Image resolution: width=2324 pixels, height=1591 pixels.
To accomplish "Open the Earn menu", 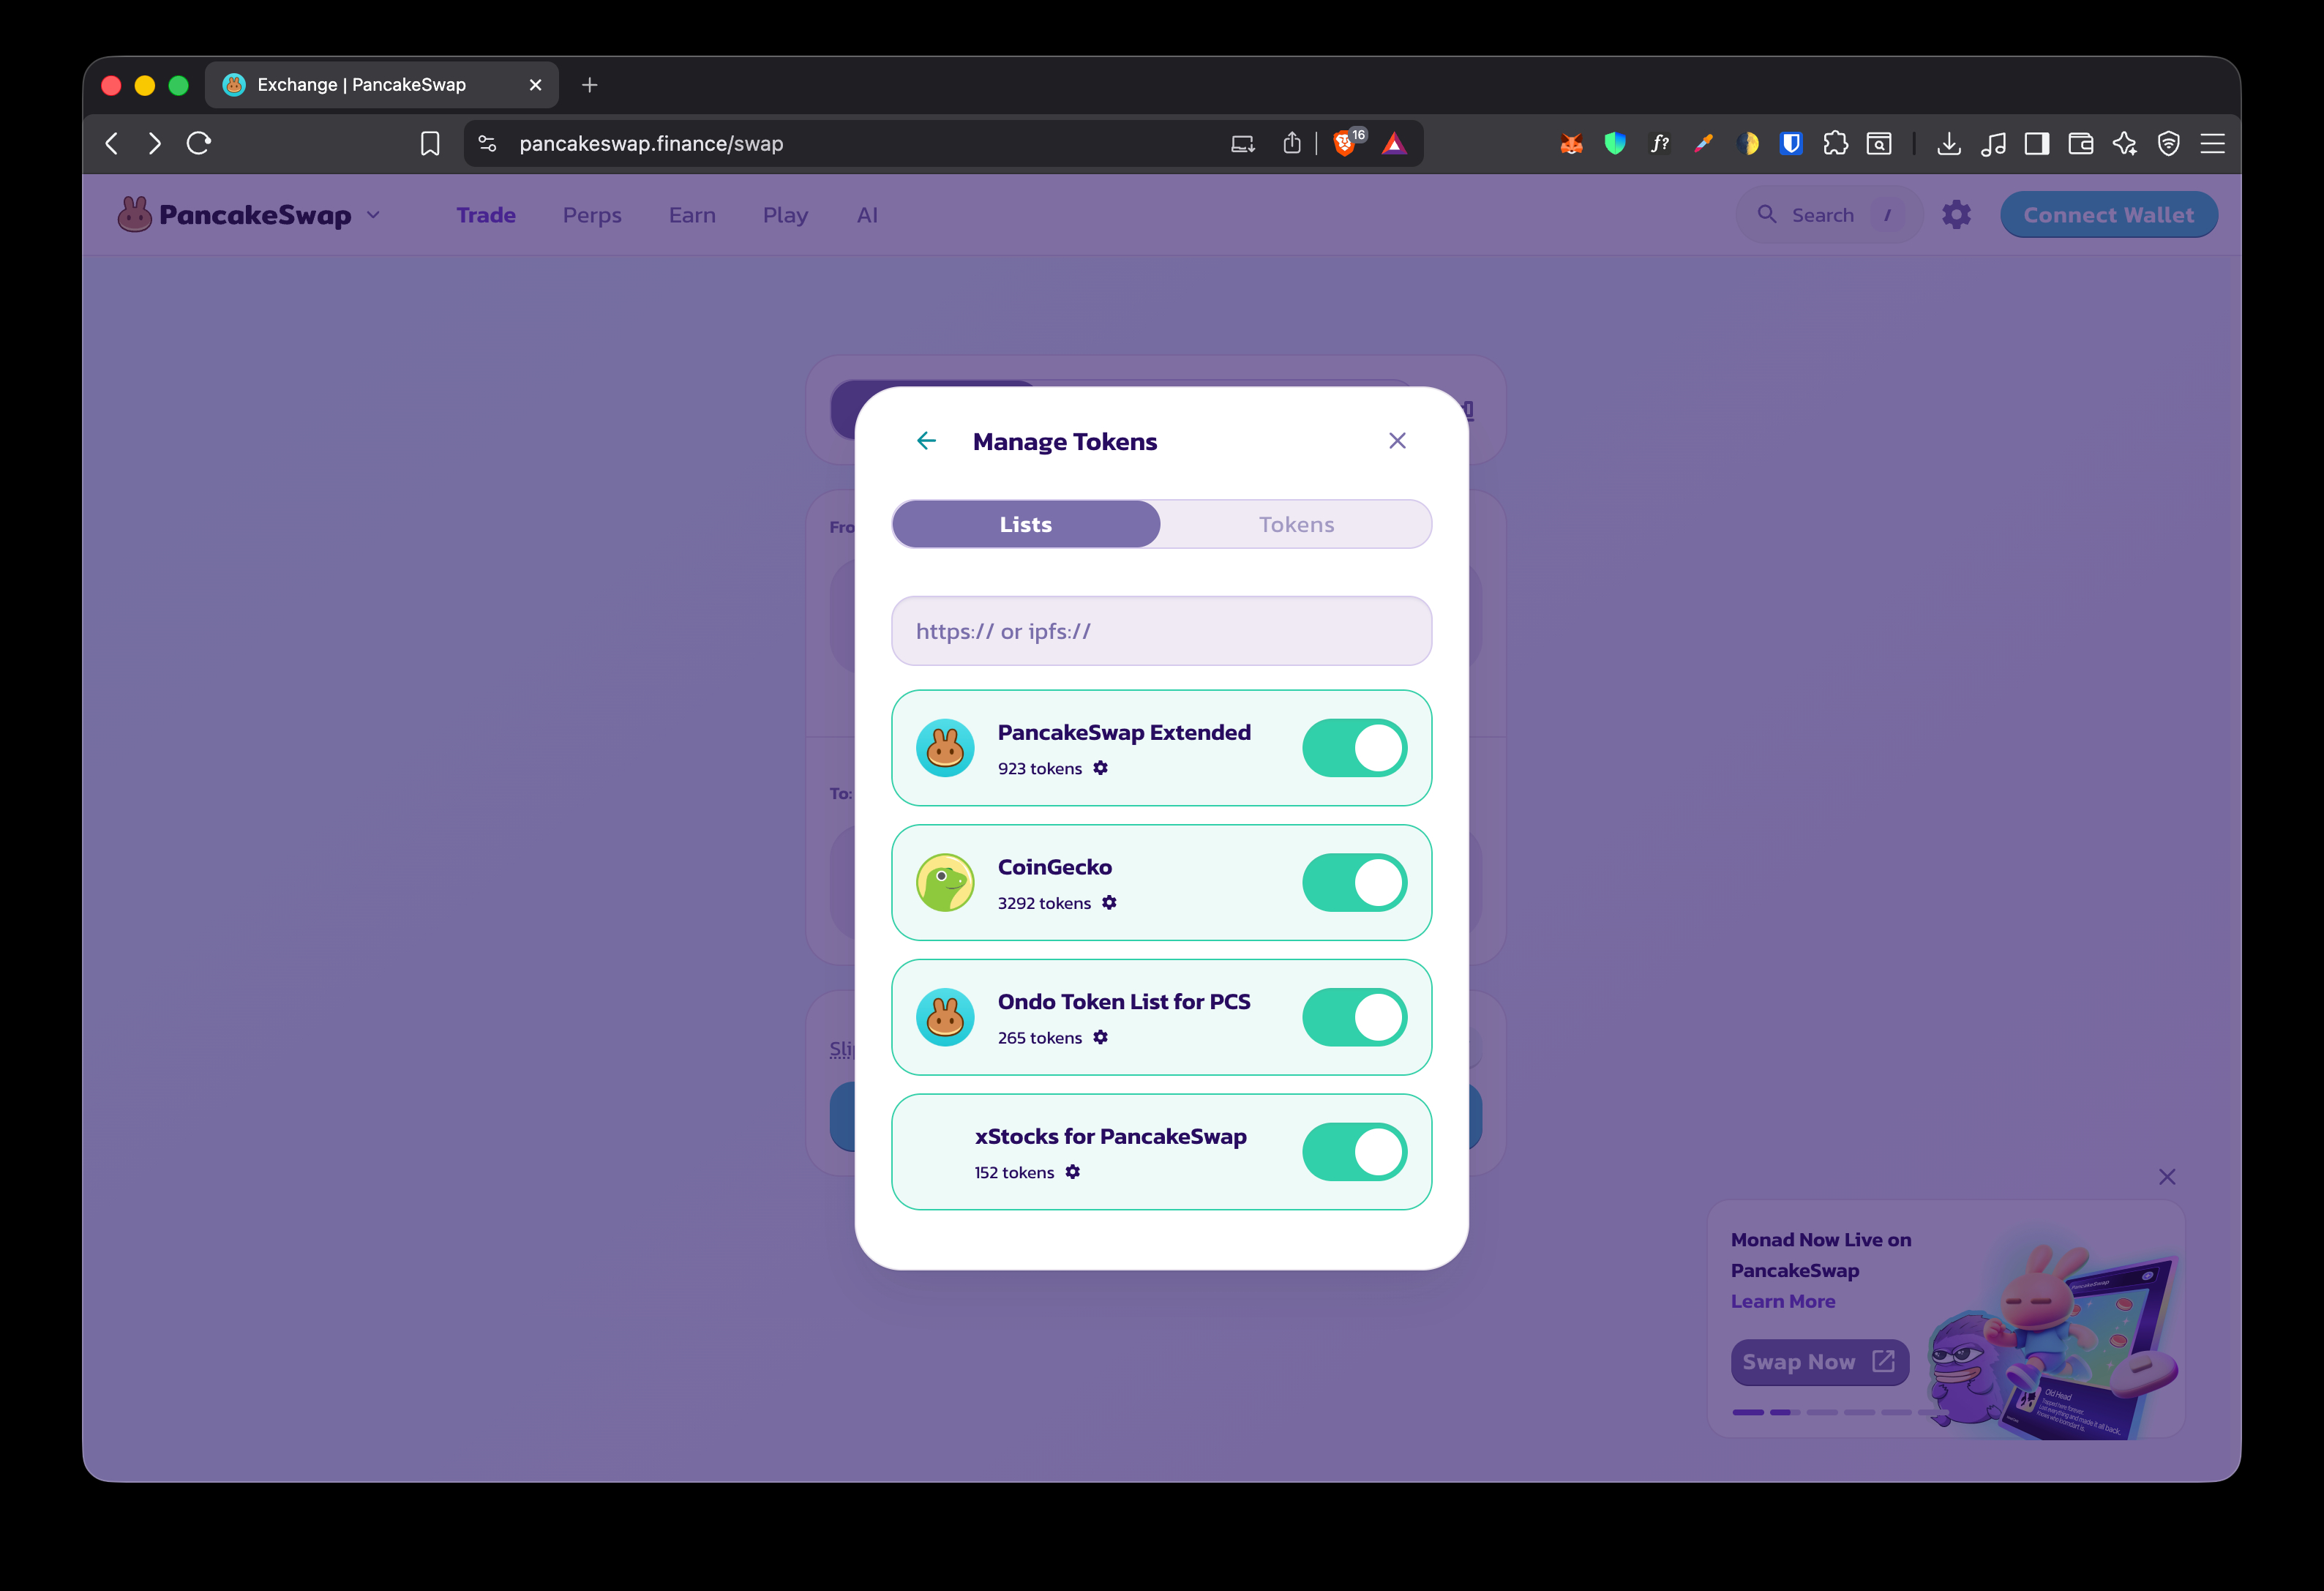I will point(692,215).
